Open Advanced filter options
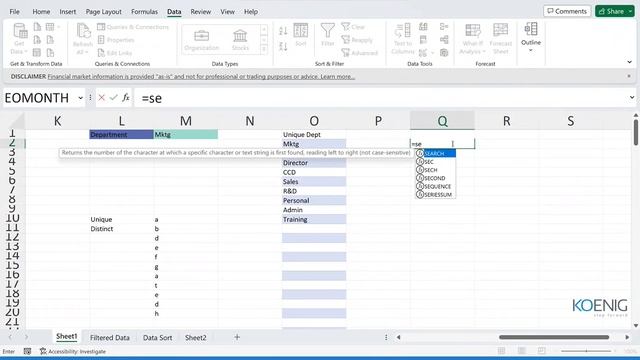Screen dimensions: 640x360 click(360, 53)
